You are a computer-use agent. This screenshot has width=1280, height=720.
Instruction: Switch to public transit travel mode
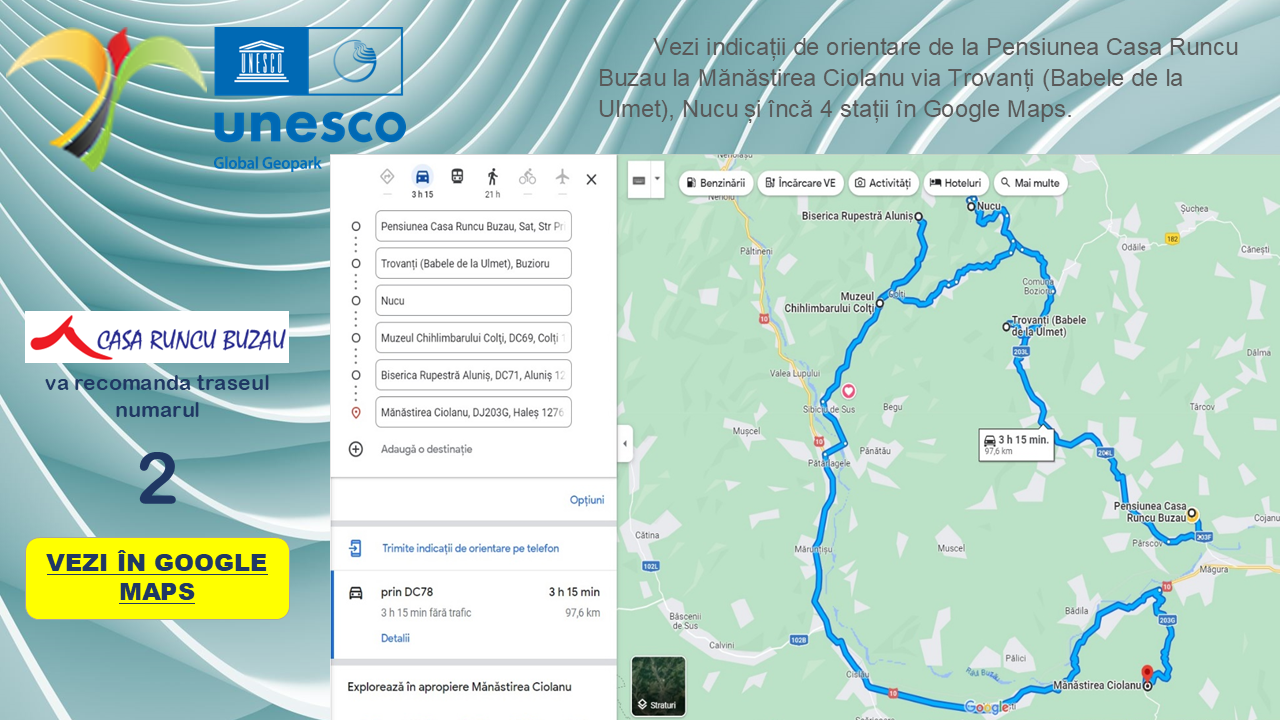(x=457, y=177)
